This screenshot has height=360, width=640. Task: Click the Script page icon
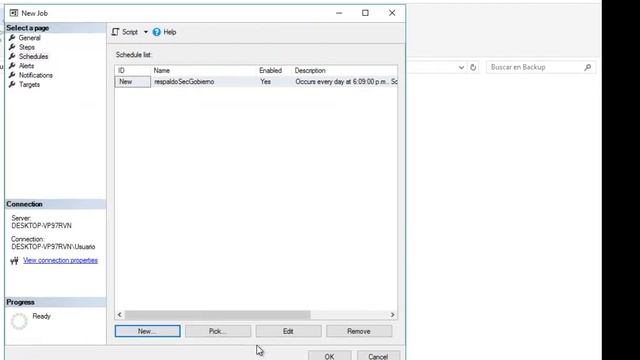click(116, 32)
